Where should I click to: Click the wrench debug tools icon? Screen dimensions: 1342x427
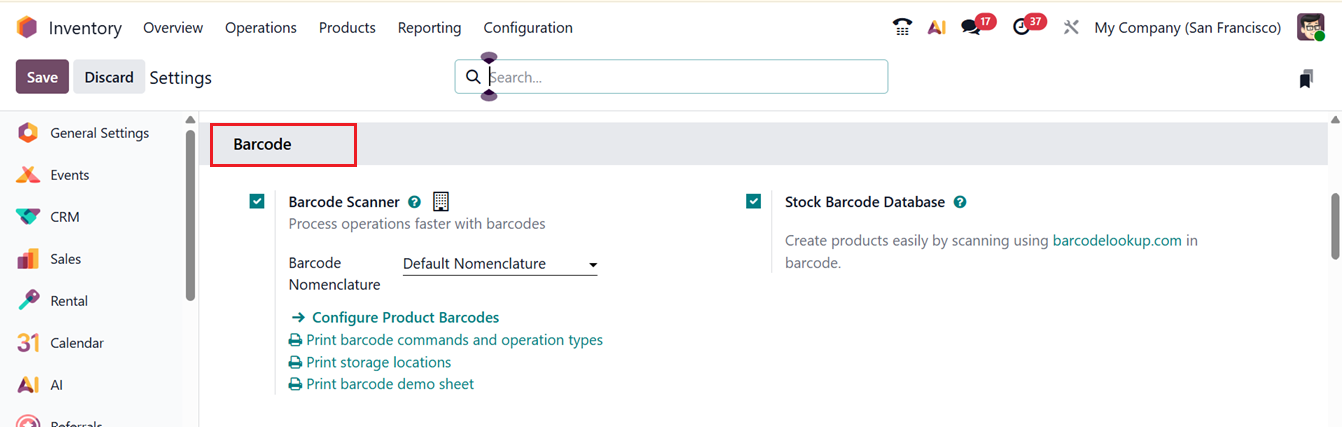(1071, 28)
